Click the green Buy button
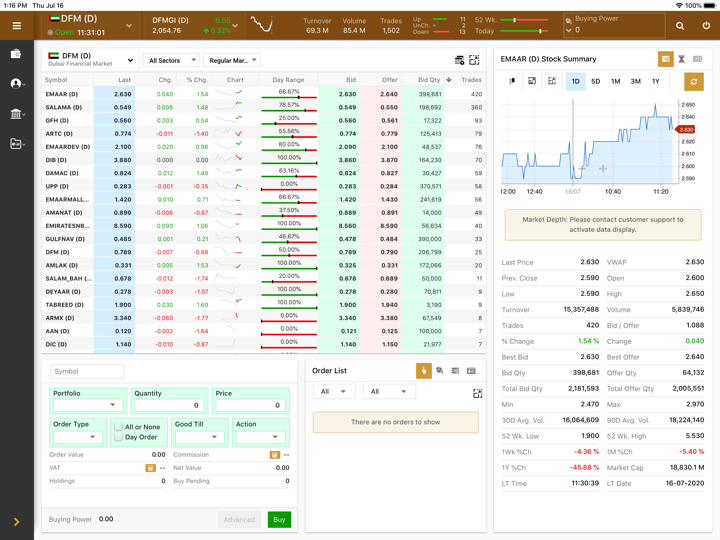 pos(279,520)
